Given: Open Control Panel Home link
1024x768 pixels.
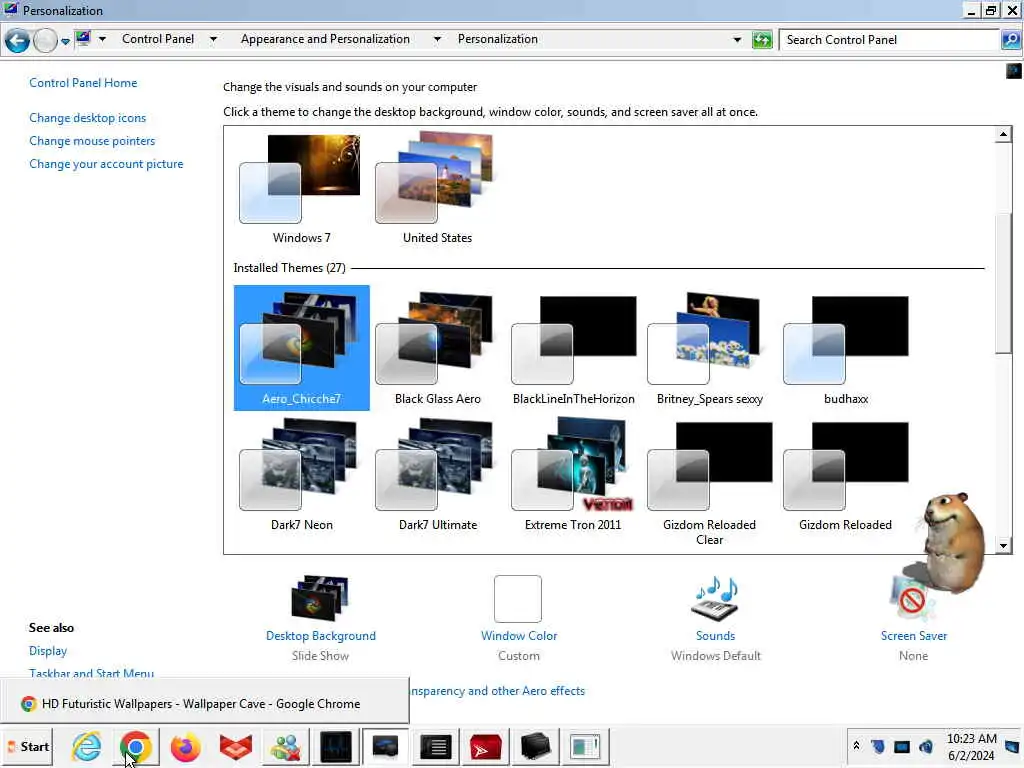Looking at the screenshot, I should [83, 83].
